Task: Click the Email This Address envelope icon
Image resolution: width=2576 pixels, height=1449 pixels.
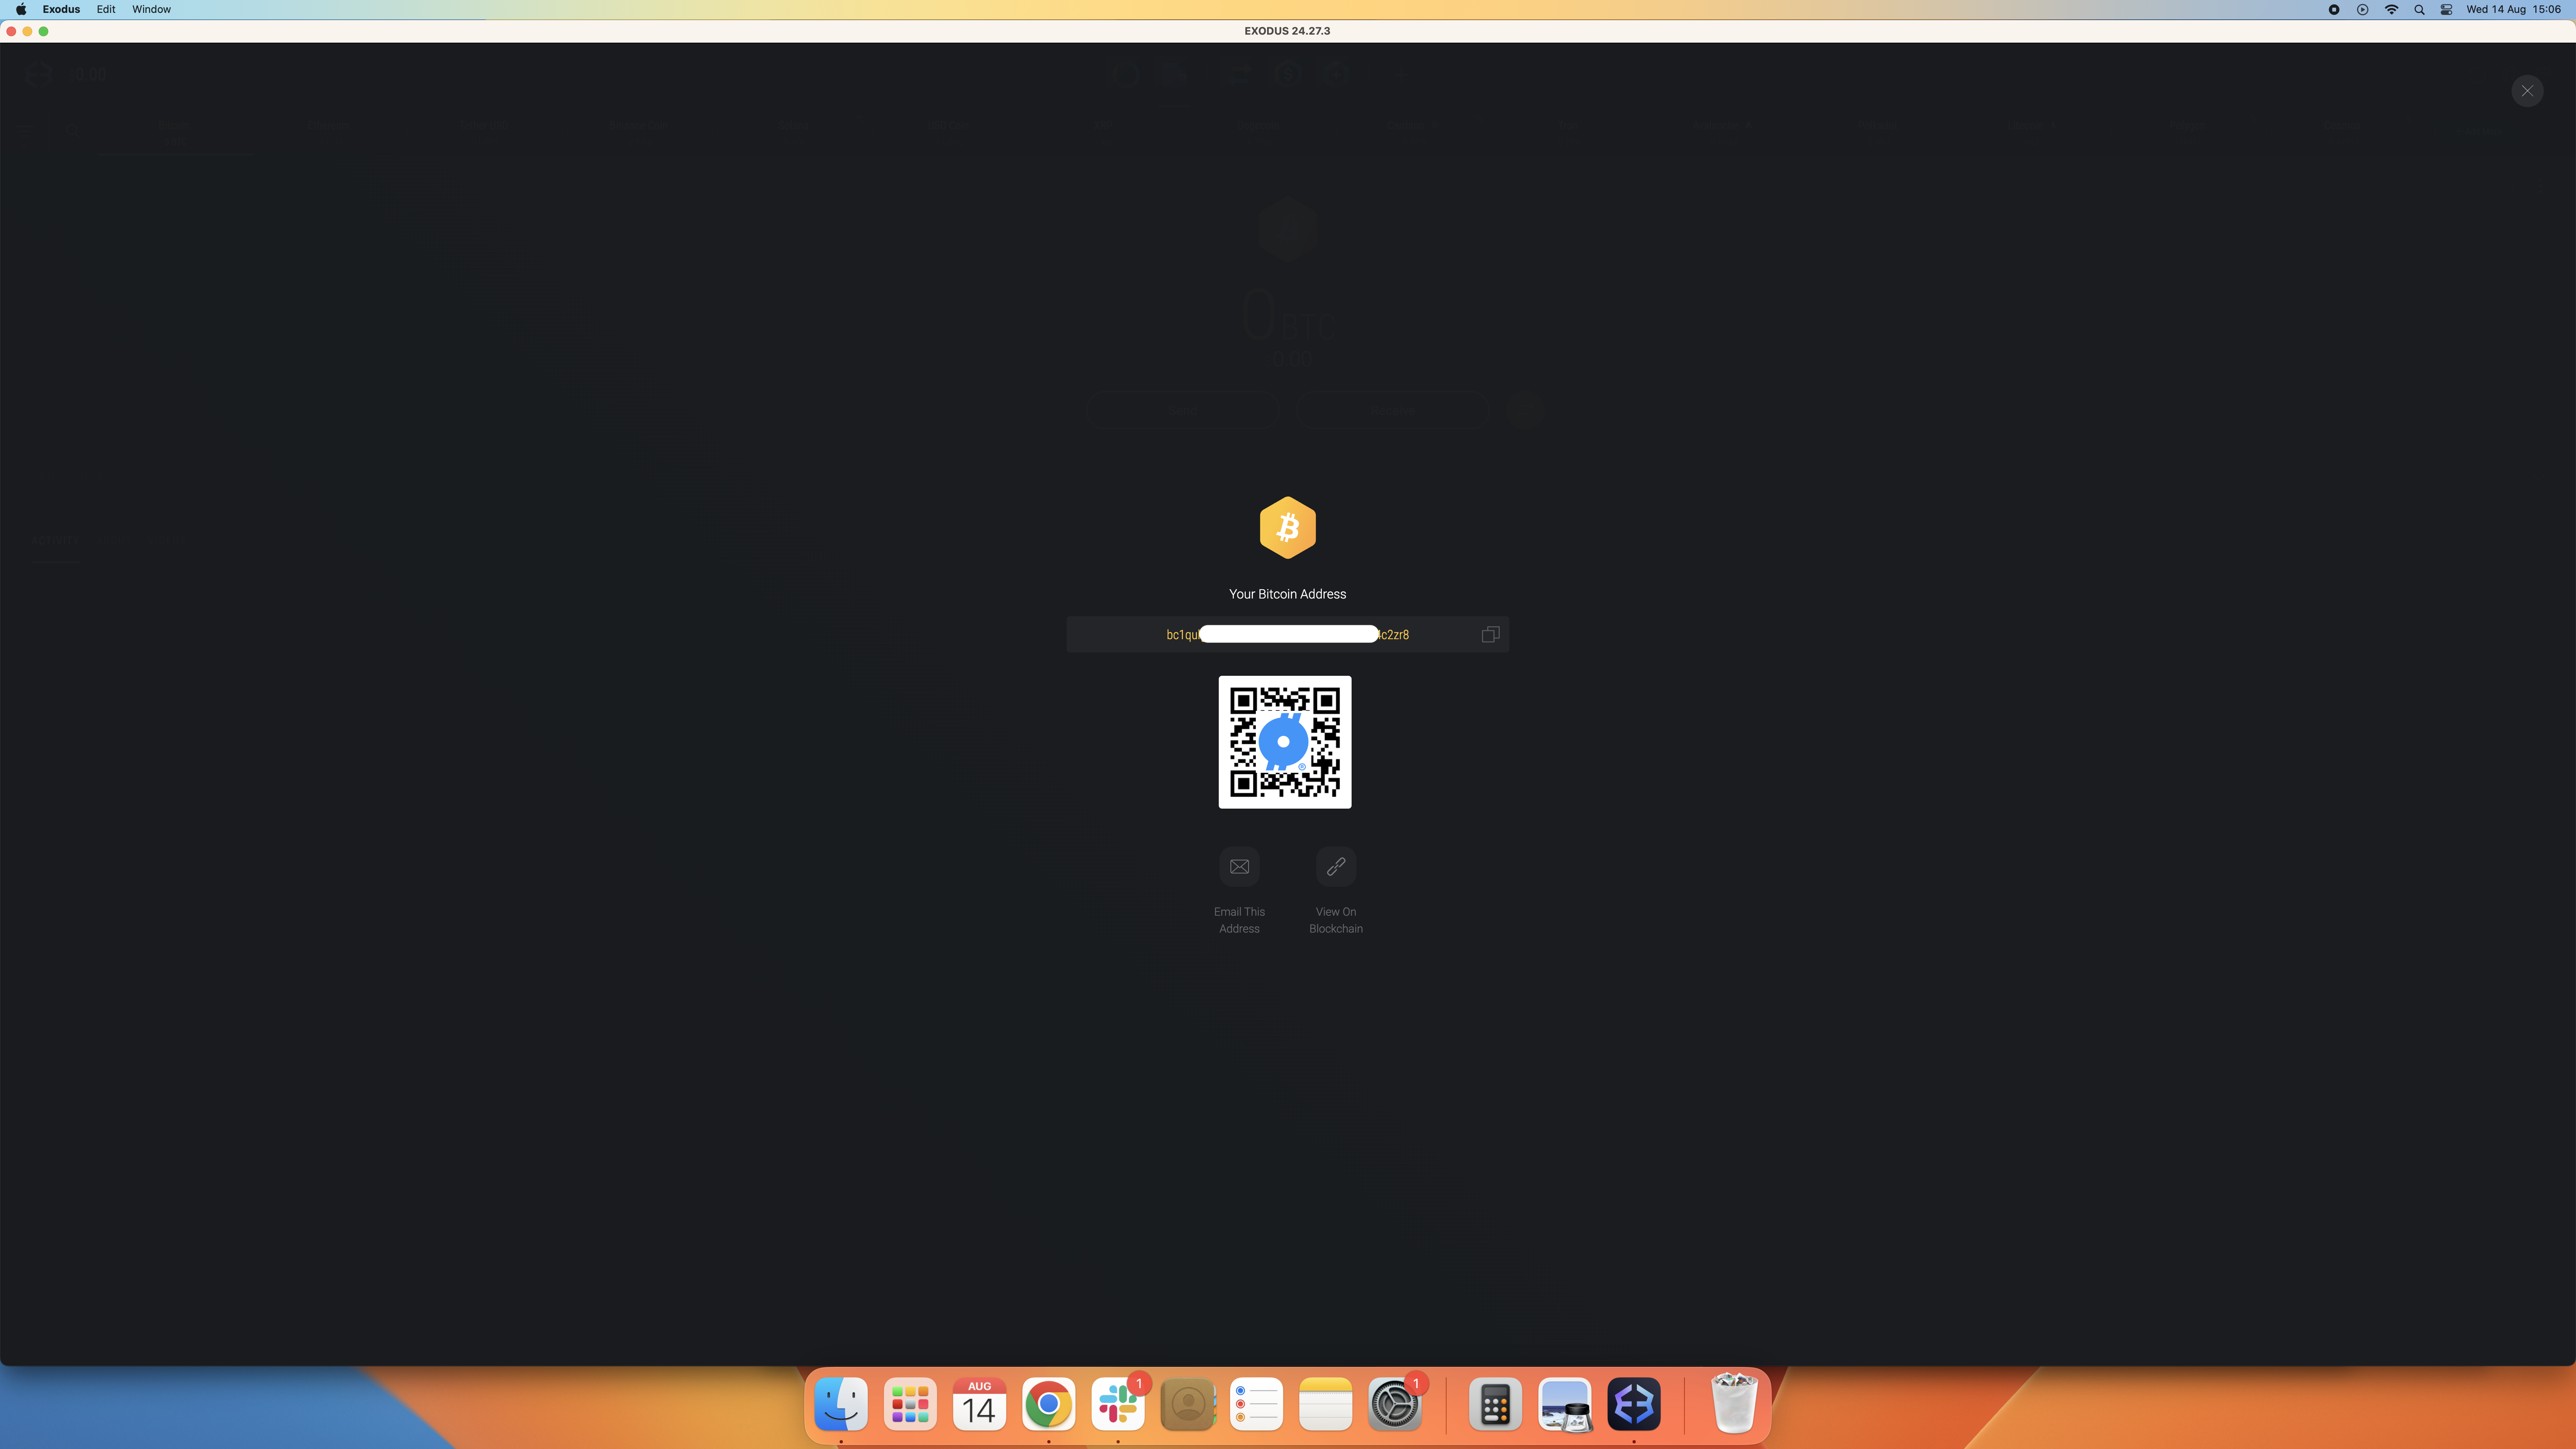Action: (1239, 866)
